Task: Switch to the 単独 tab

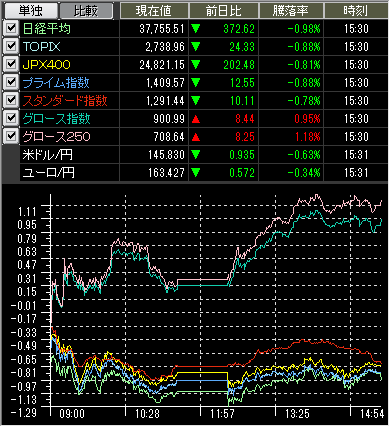Action: (x=30, y=11)
